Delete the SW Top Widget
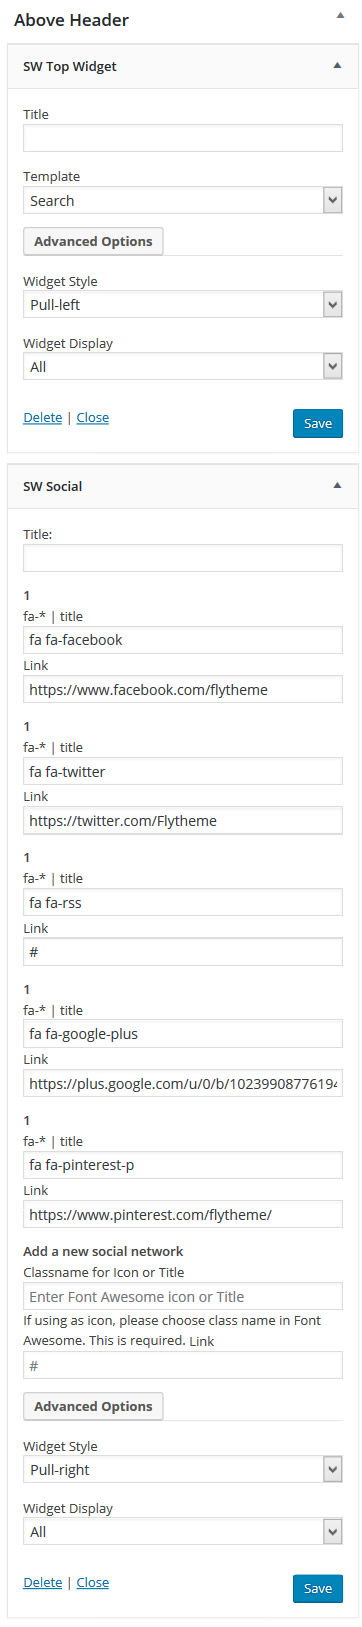The image size is (362, 1627). (42, 417)
